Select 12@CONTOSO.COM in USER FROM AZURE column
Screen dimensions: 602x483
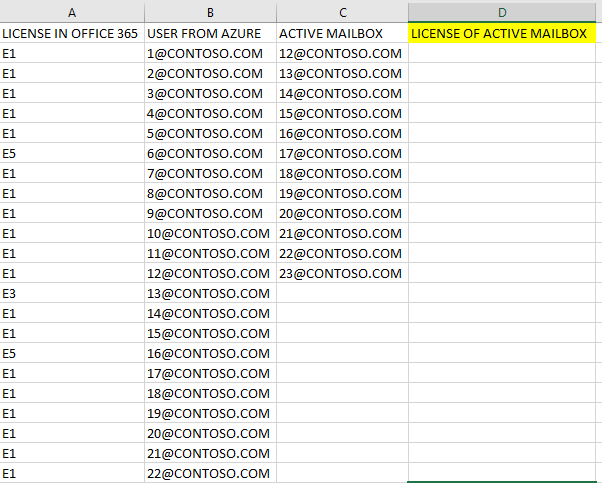[x=210, y=273]
